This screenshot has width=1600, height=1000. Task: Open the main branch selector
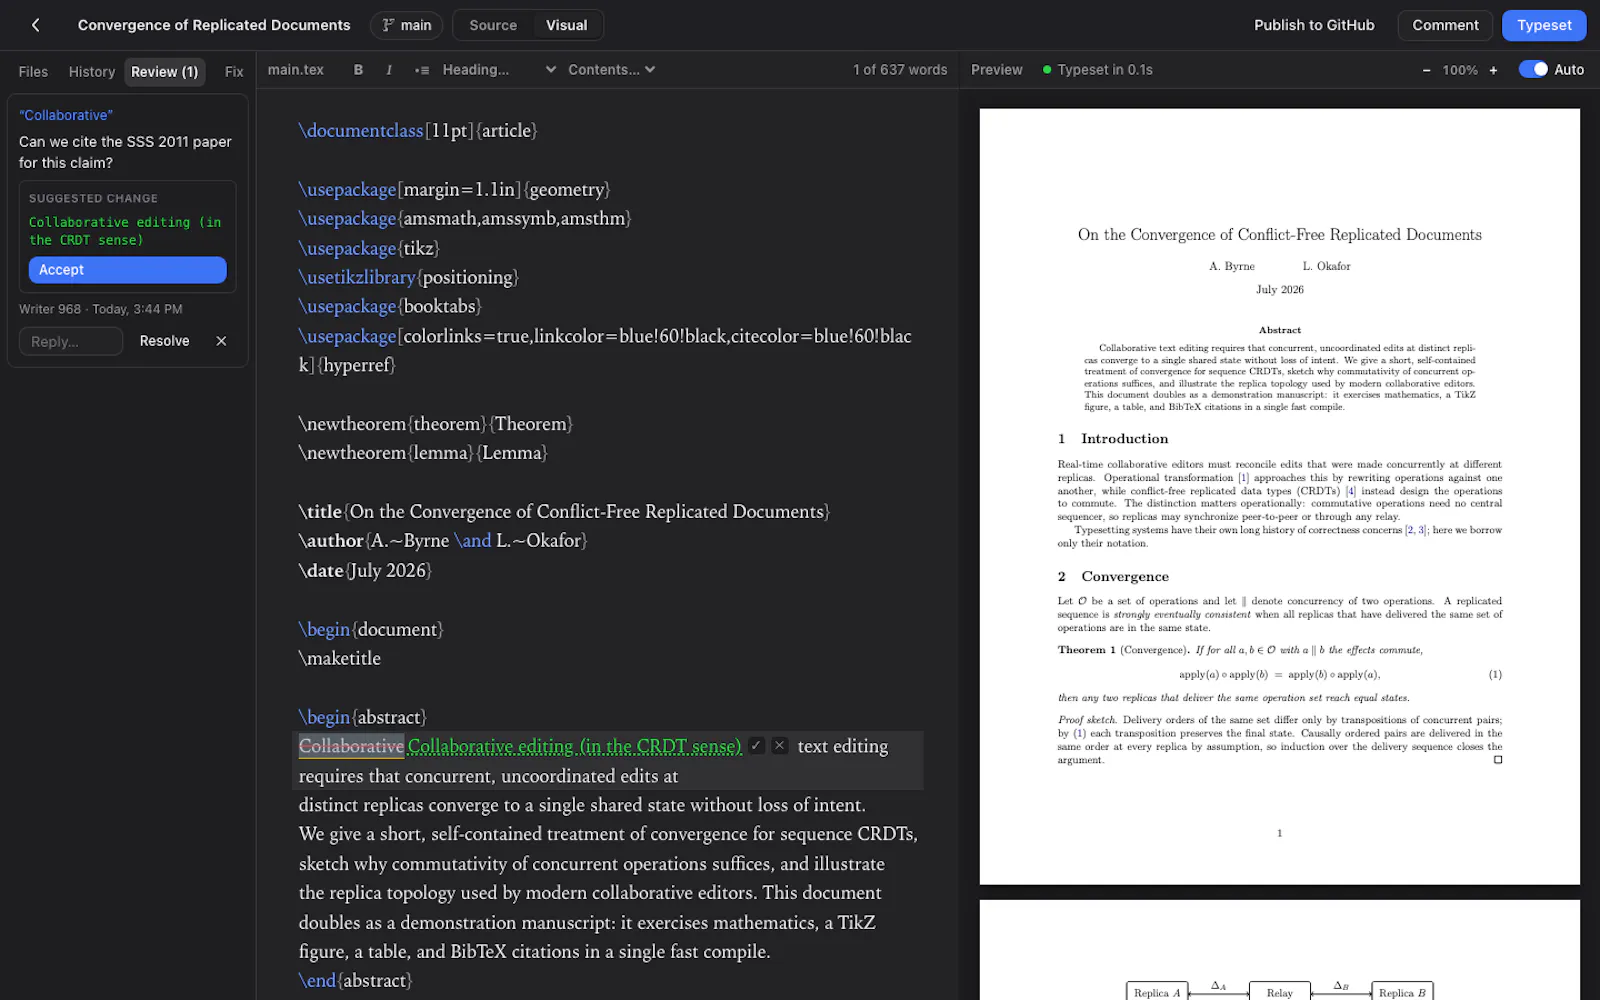[x=407, y=25]
